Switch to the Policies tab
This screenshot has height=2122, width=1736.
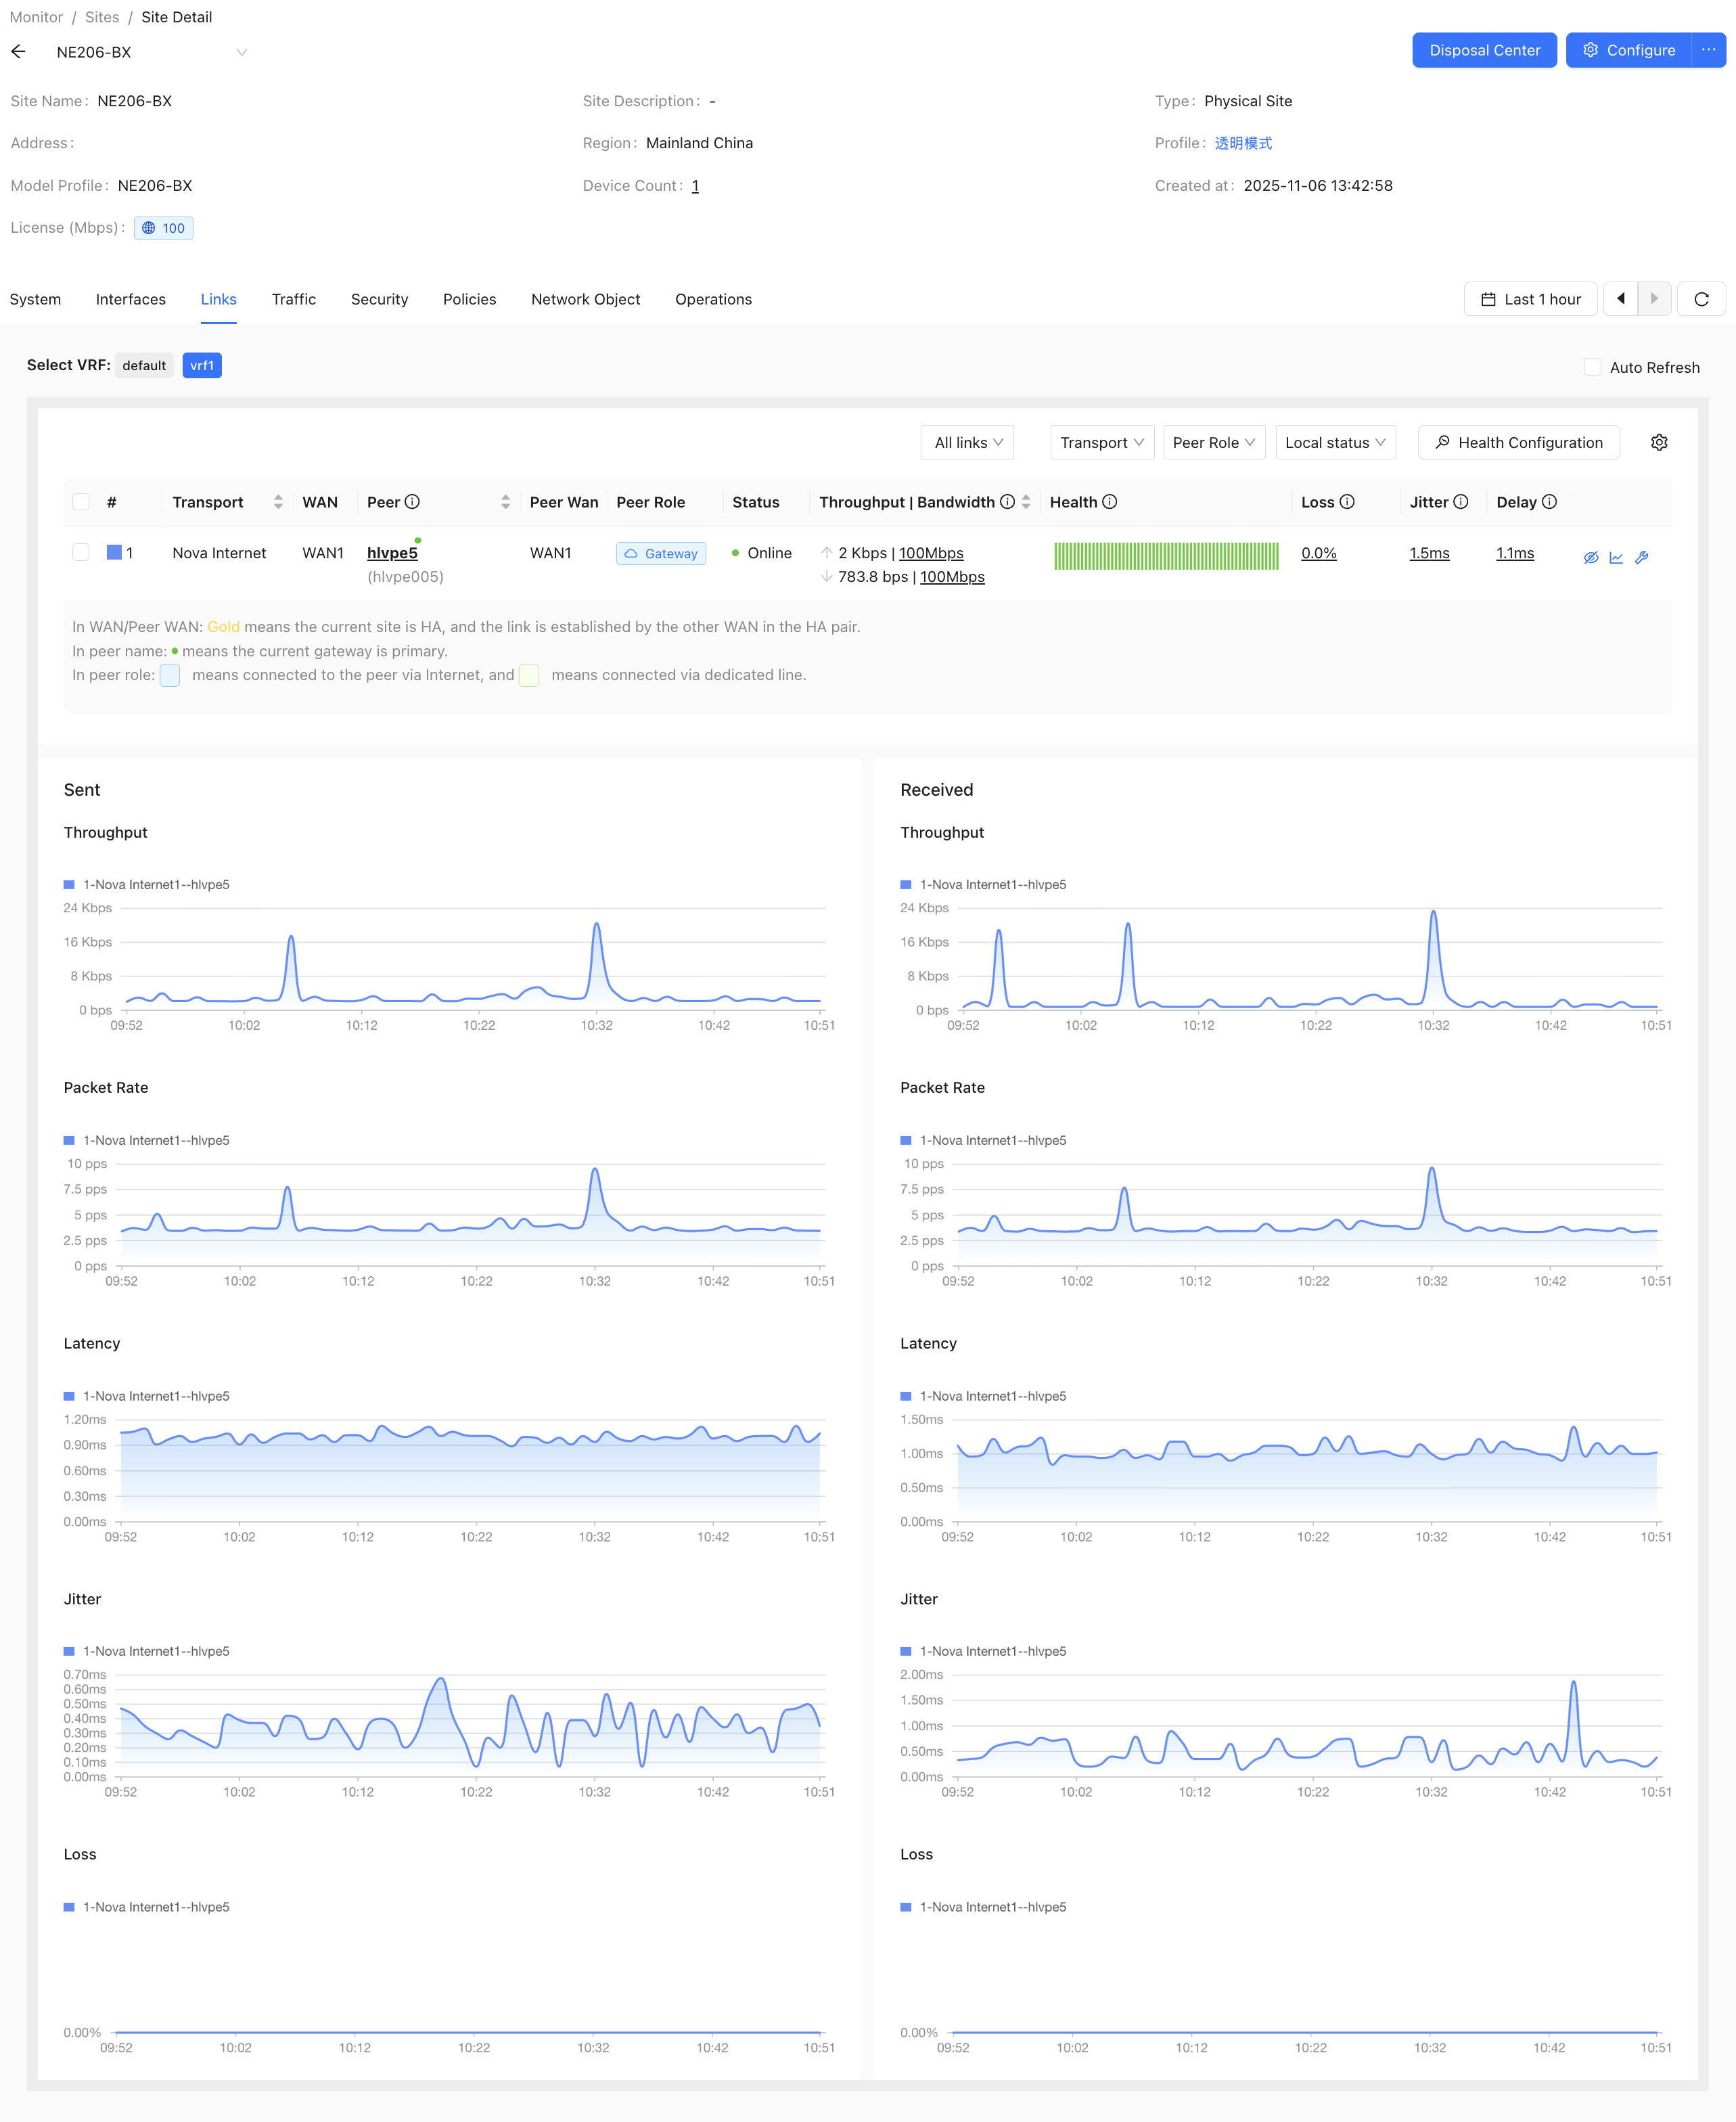[x=469, y=299]
